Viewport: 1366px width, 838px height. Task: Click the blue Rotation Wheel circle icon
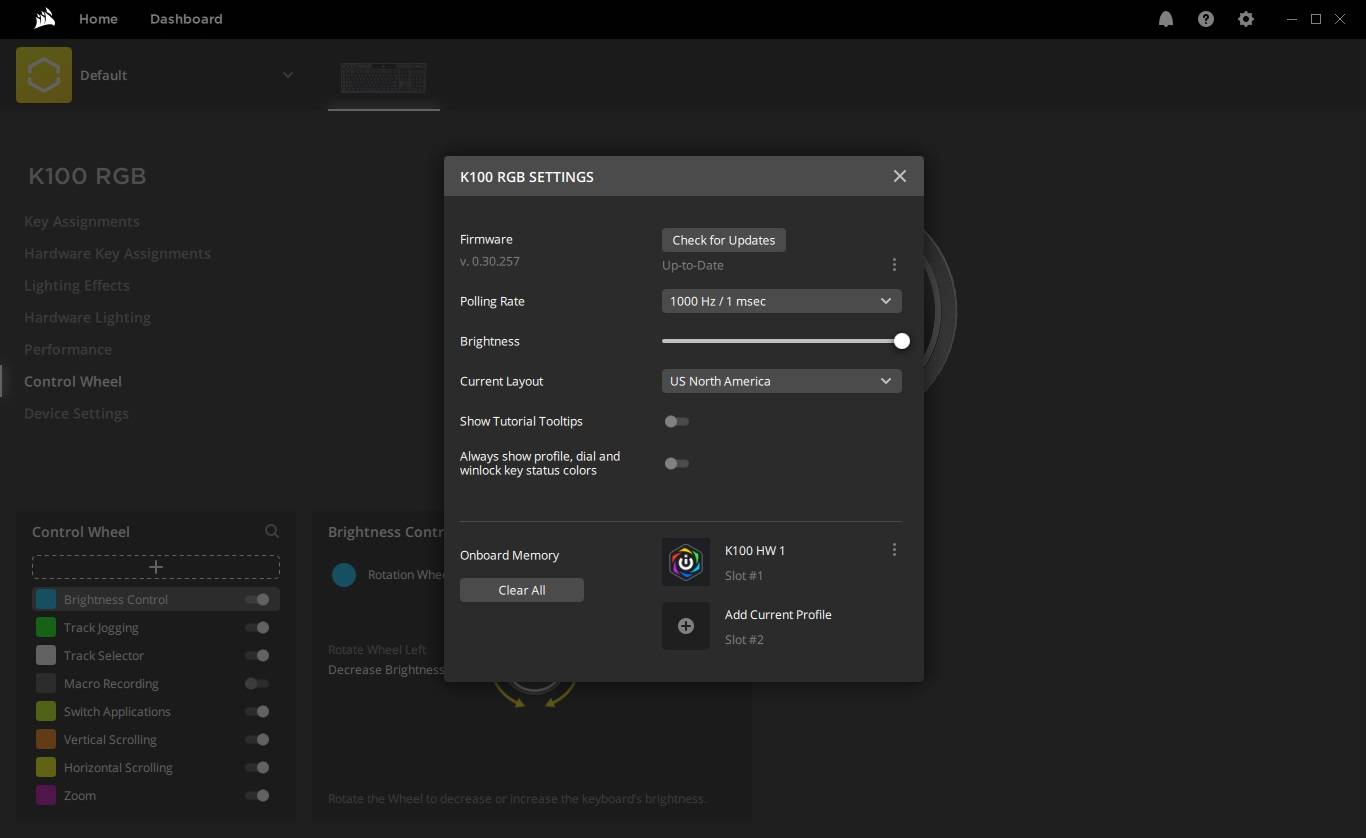pyautogui.click(x=344, y=575)
